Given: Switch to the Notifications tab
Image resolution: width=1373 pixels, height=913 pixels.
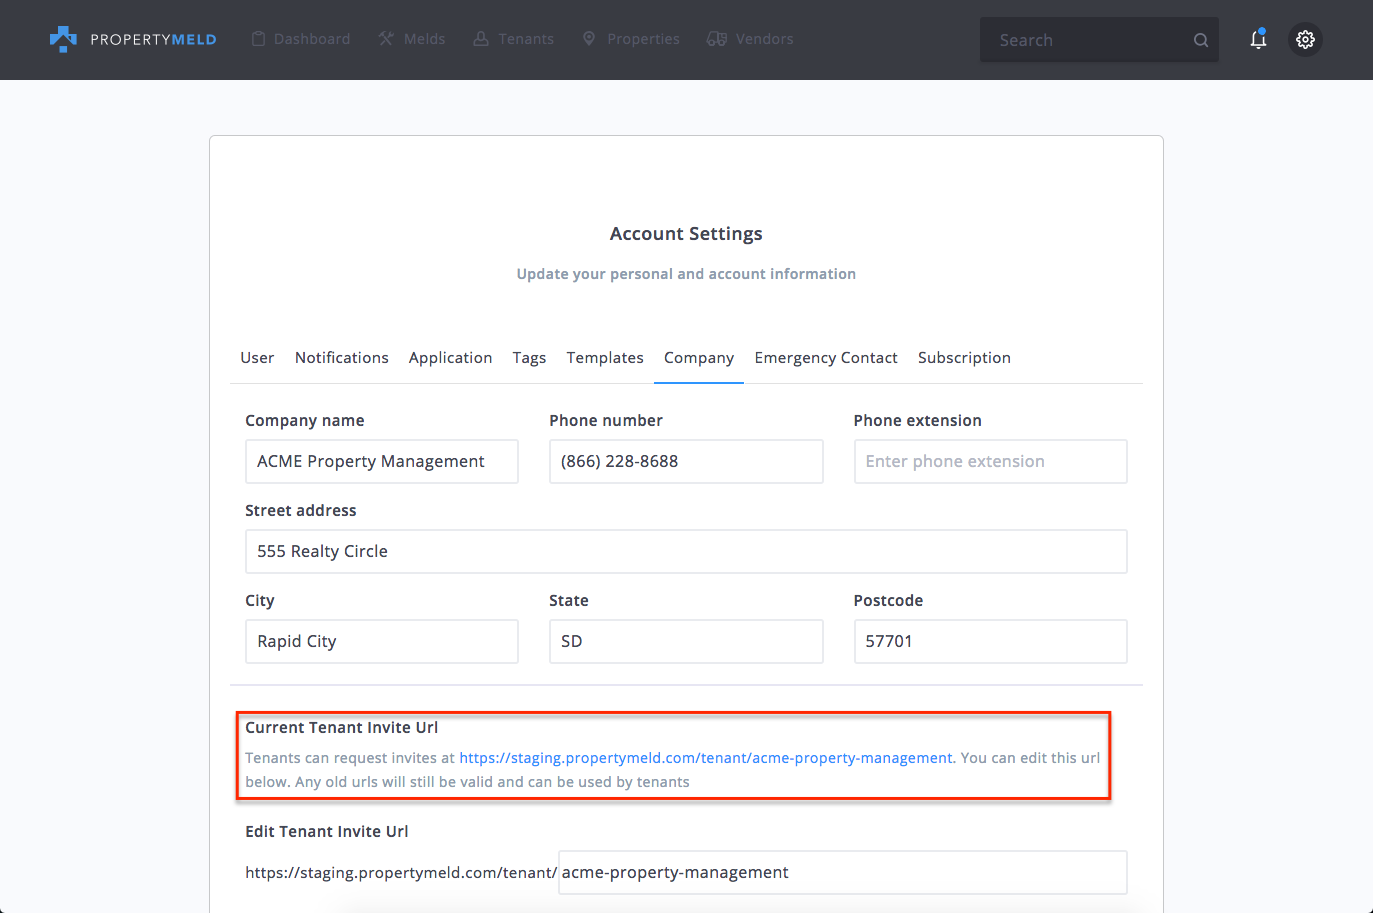Looking at the screenshot, I should point(342,358).
